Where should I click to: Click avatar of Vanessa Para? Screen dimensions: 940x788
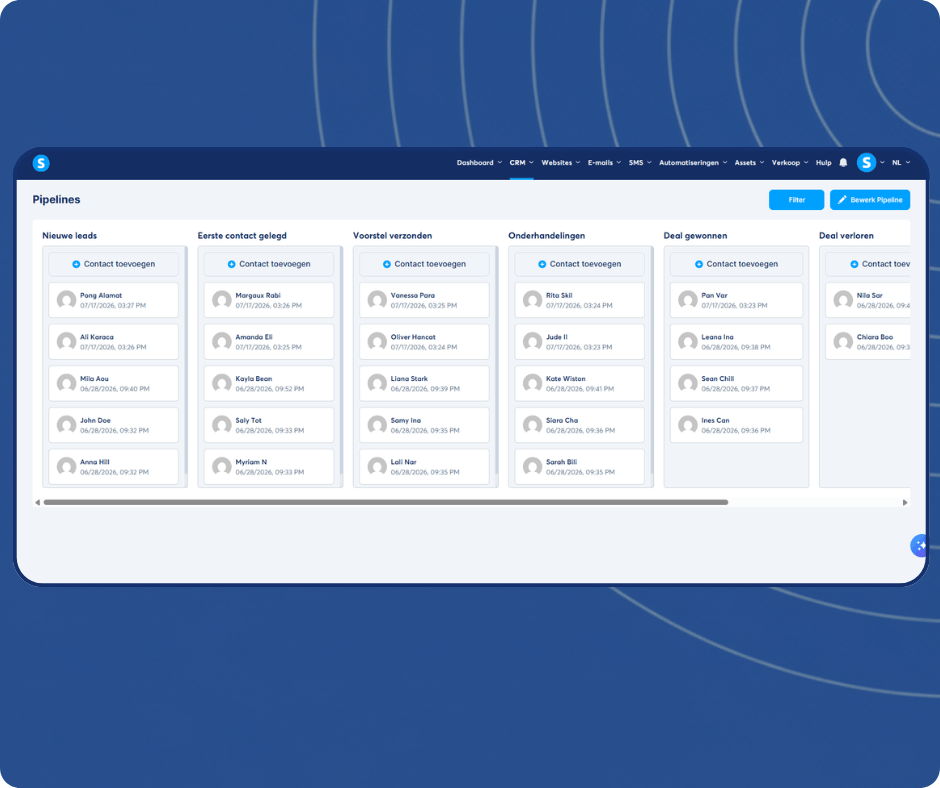click(x=377, y=300)
